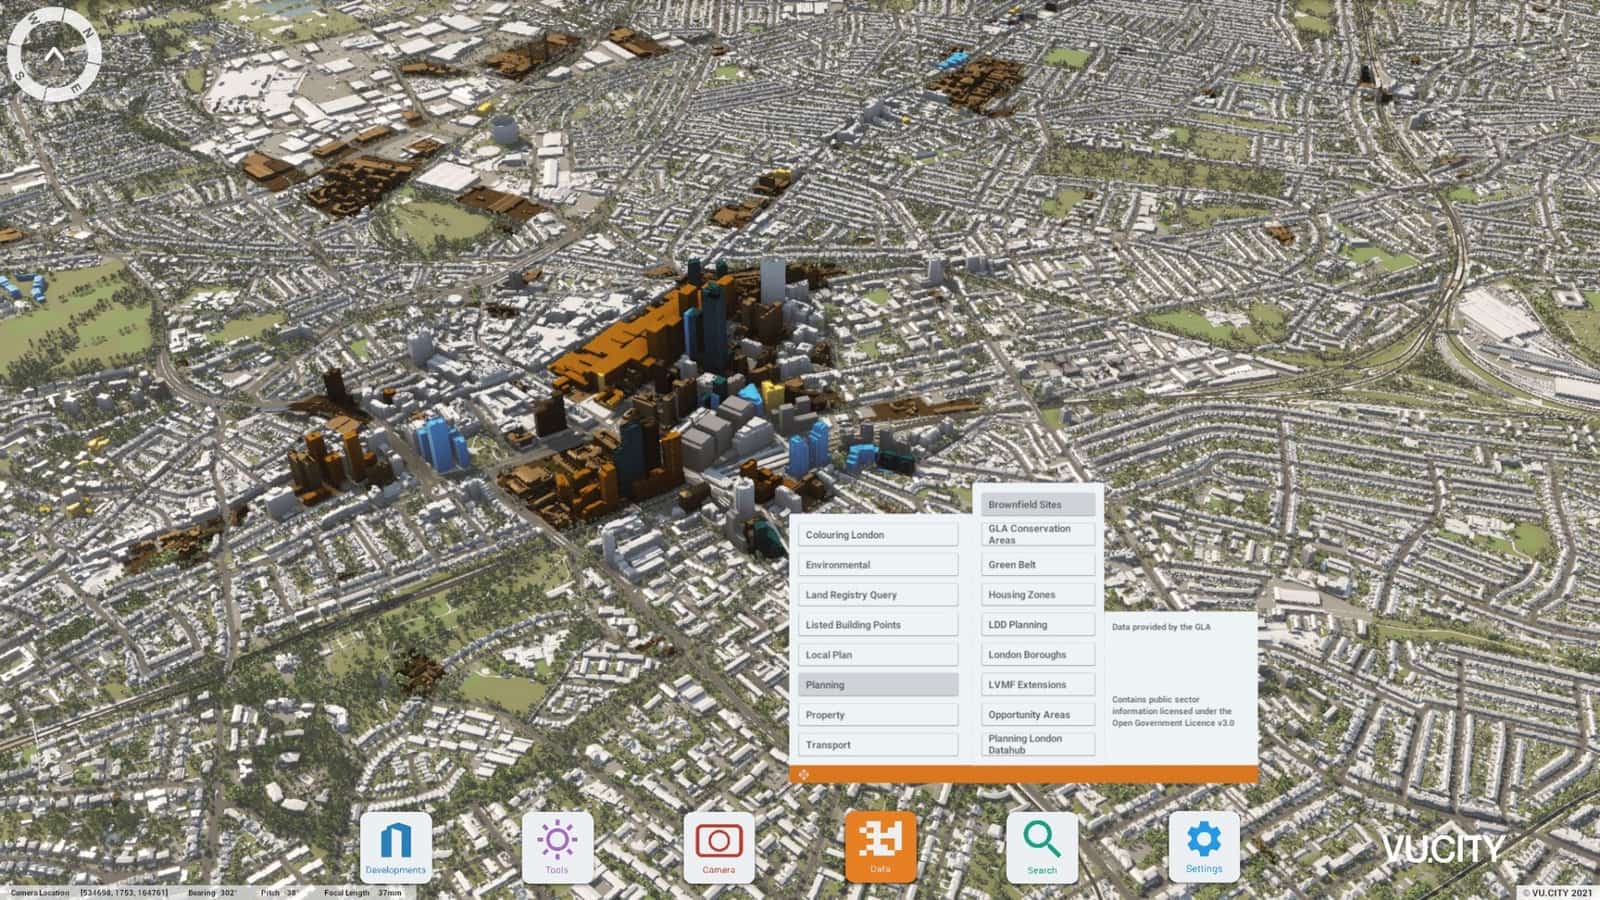
Task: Expand the Property data category
Action: tap(877, 714)
